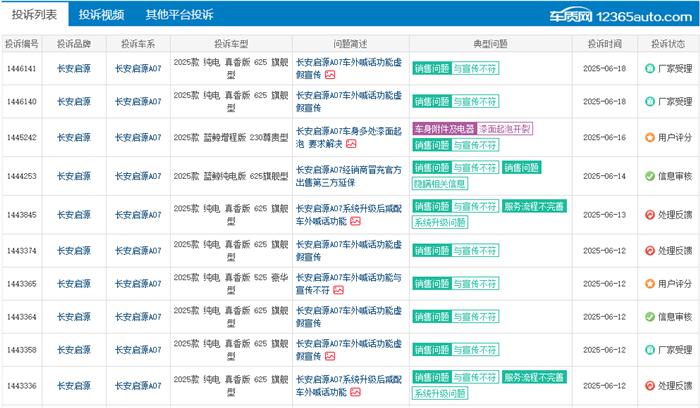Open complaint title link in row 1443358
700x408 pixels.
pyautogui.click(x=349, y=350)
